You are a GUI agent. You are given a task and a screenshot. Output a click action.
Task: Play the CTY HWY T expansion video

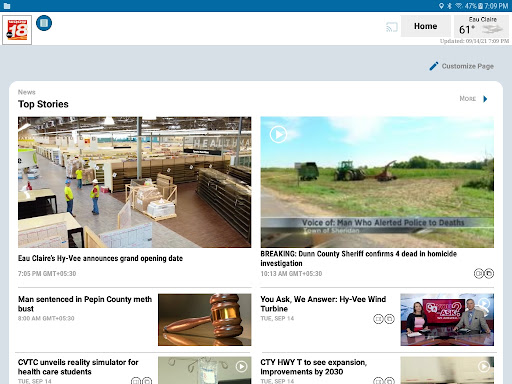(484, 367)
